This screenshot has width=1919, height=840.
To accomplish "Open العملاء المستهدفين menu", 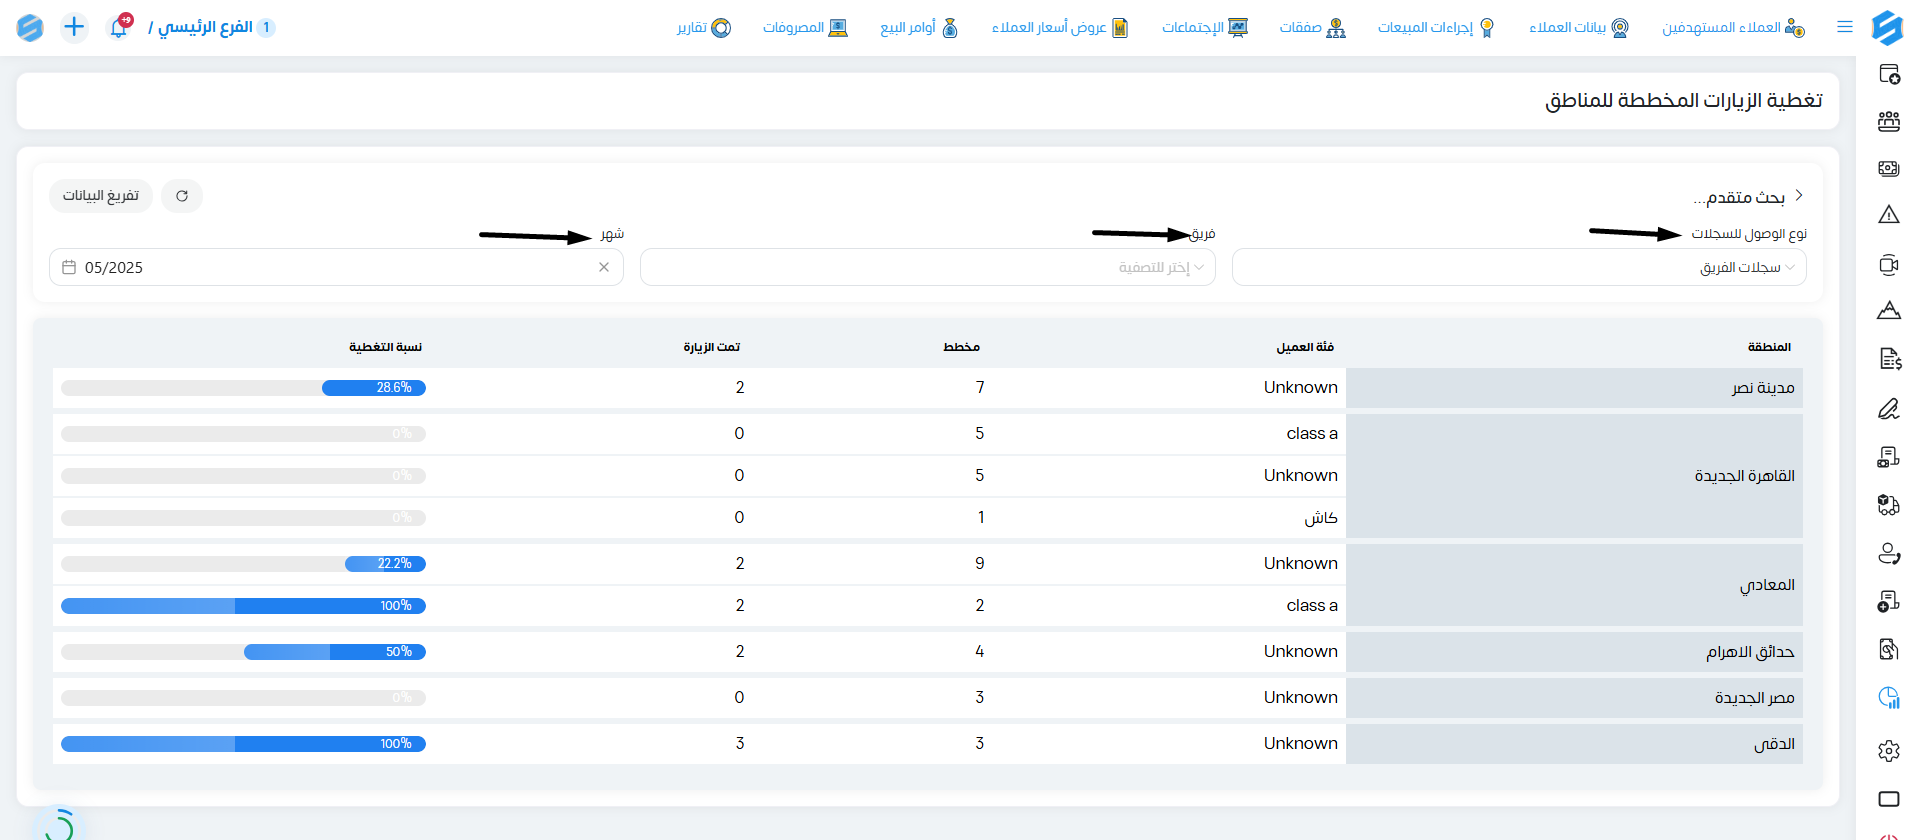I will [x=1733, y=27].
